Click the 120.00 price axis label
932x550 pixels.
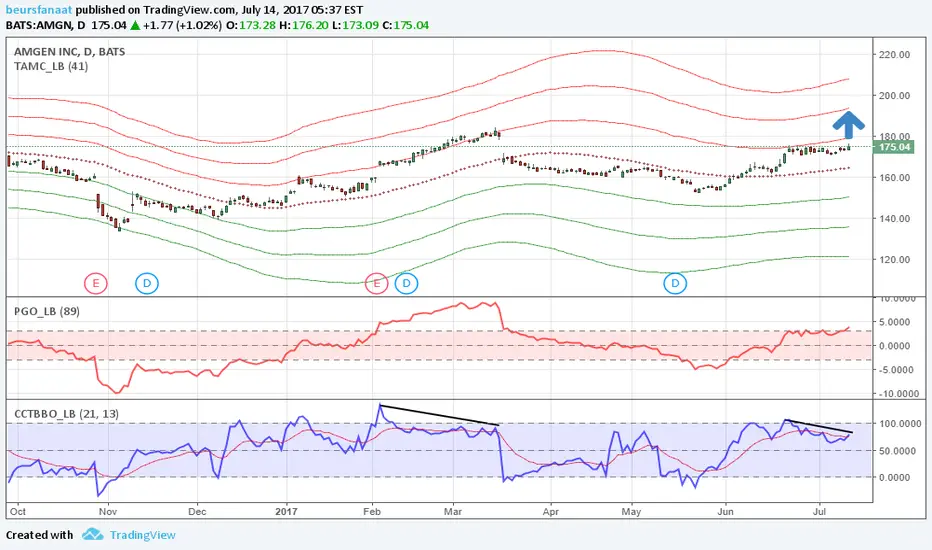click(x=895, y=260)
